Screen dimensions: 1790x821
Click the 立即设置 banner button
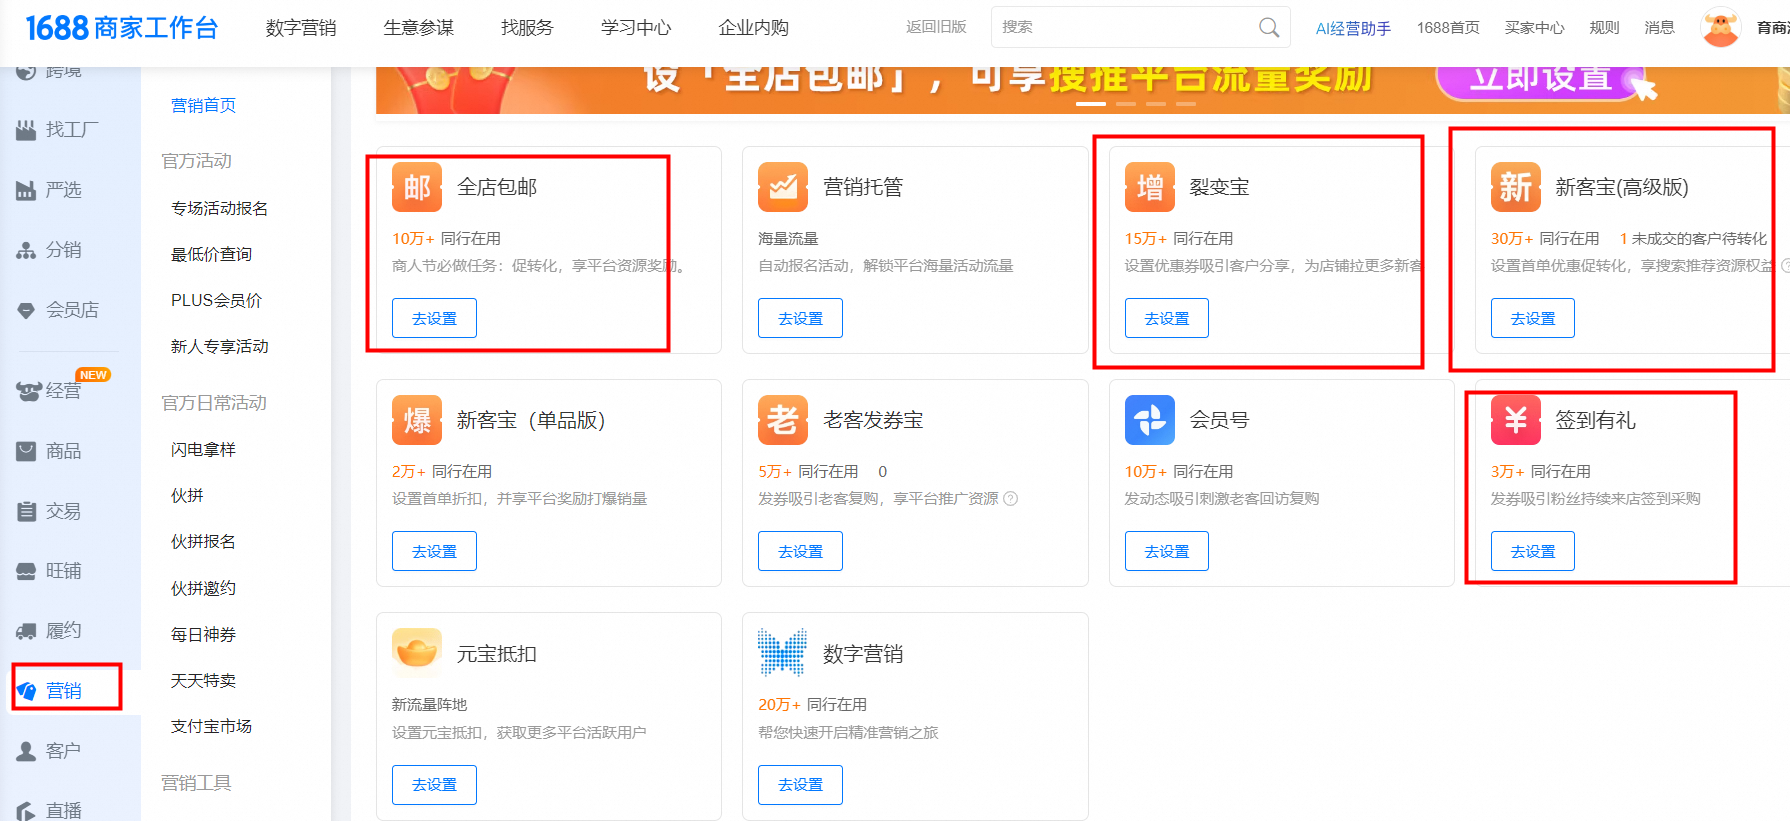(x=1540, y=80)
